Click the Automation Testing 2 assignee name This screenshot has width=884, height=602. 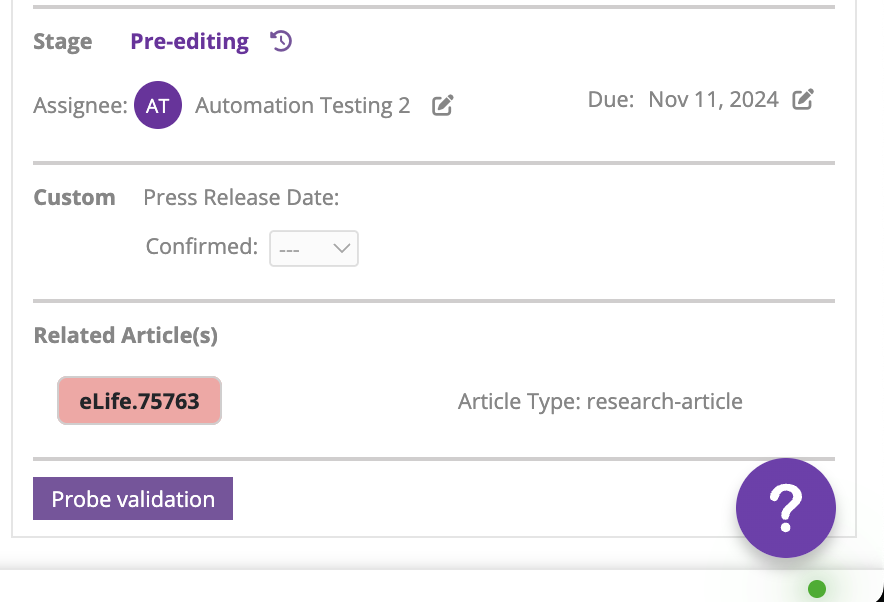302,106
